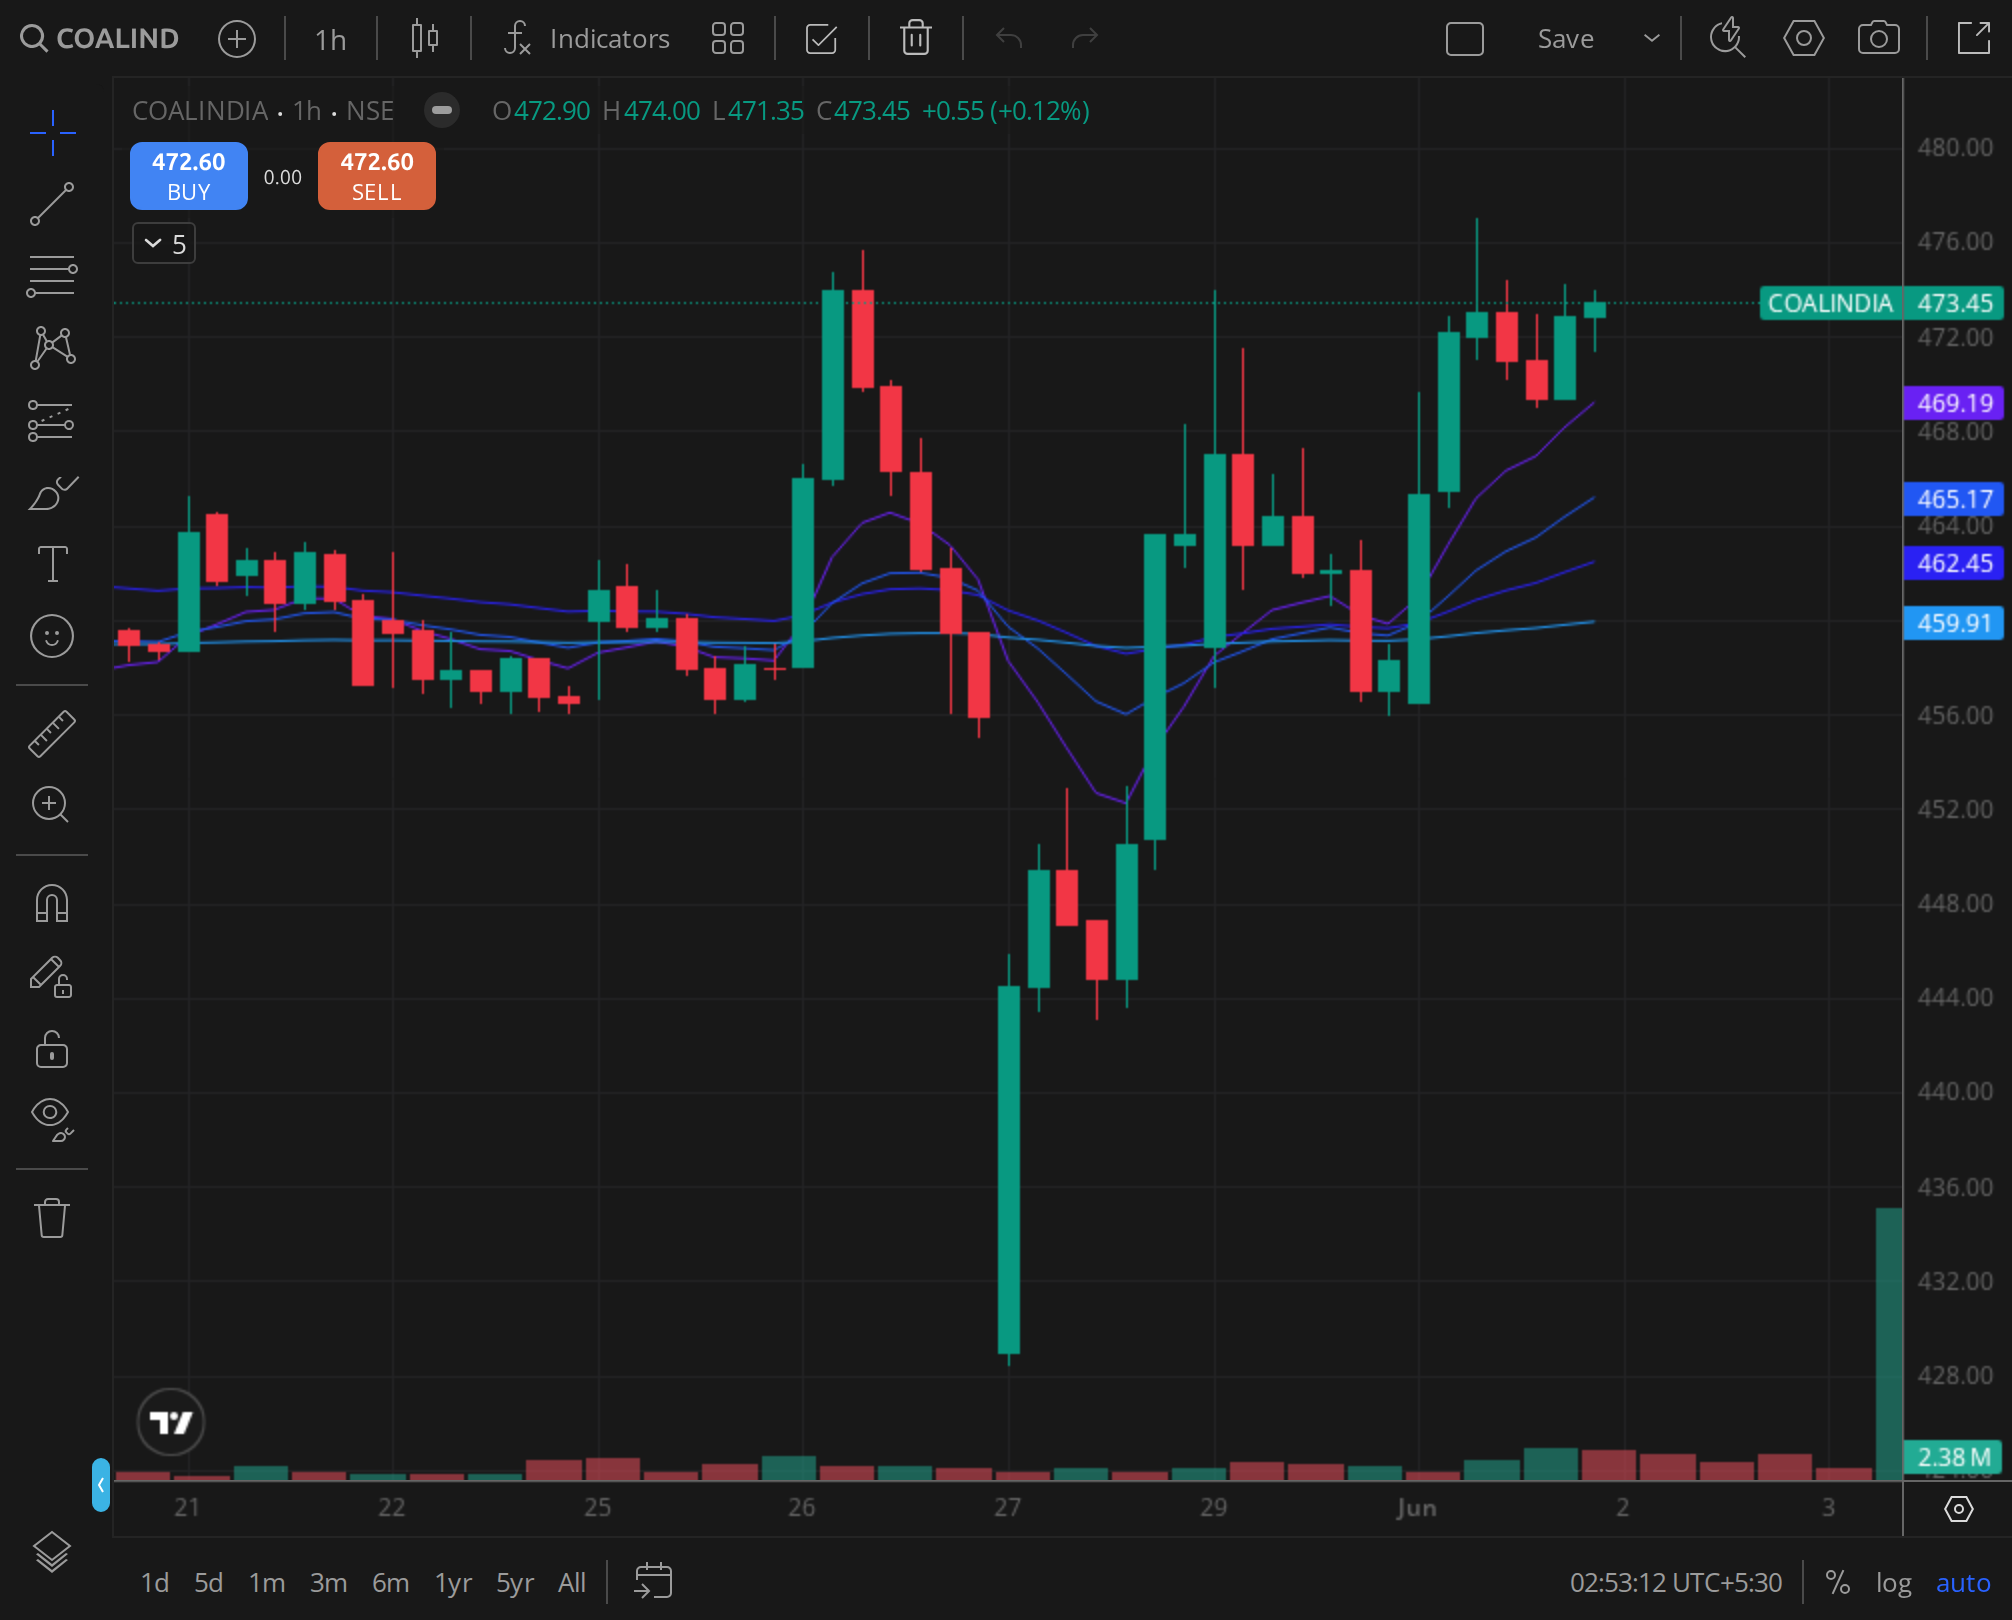Select 6m time range
The width and height of the screenshot is (2012, 1620).
coord(390,1583)
